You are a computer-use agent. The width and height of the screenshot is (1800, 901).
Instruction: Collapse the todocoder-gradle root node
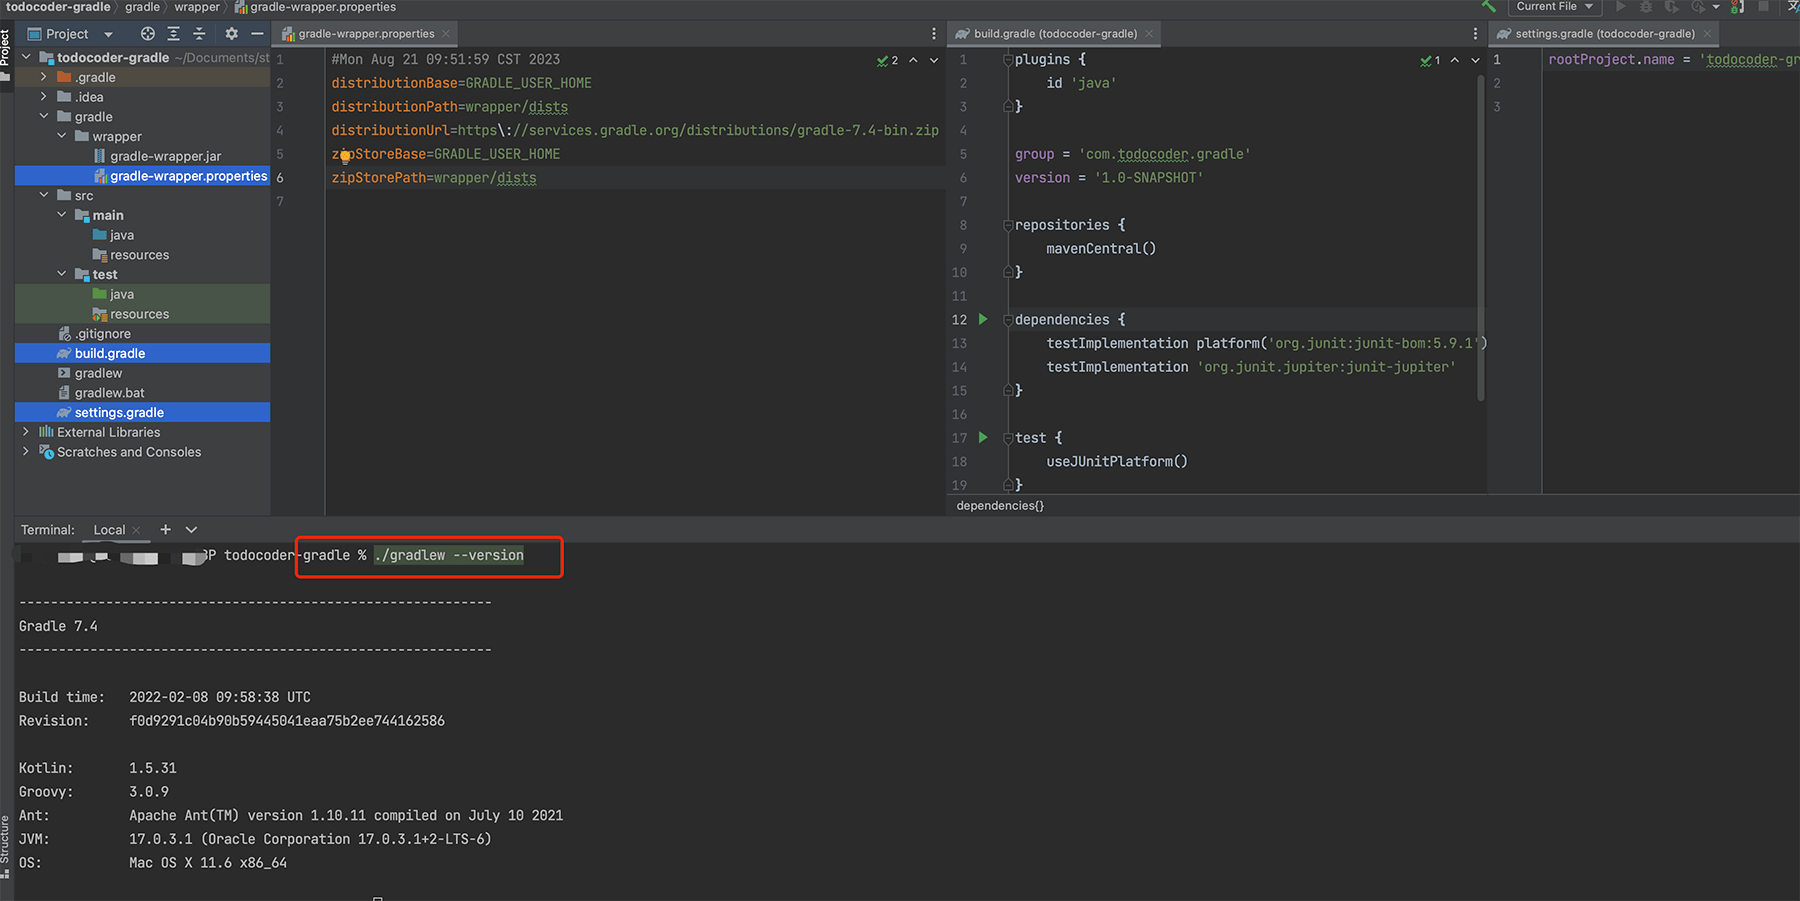(27, 58)
